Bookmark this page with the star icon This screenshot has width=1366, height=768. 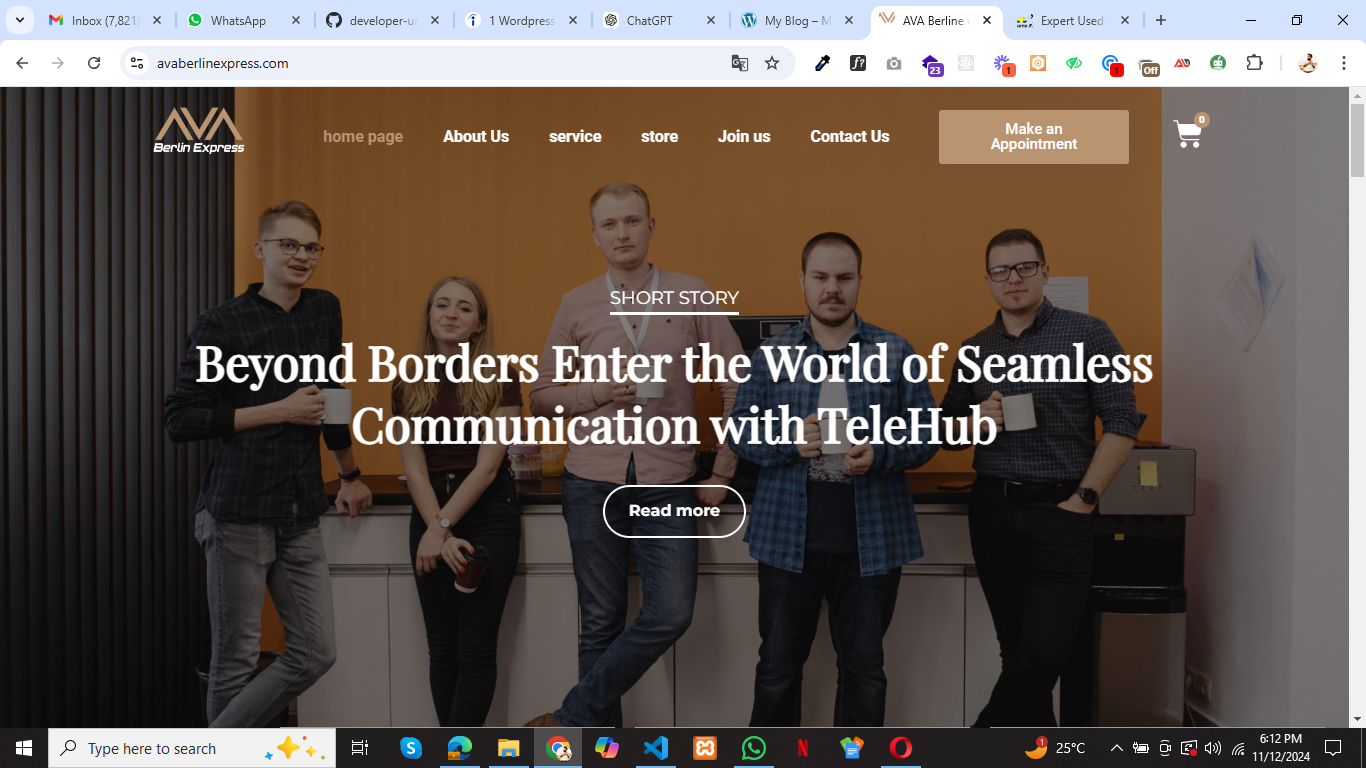point(772,63)
